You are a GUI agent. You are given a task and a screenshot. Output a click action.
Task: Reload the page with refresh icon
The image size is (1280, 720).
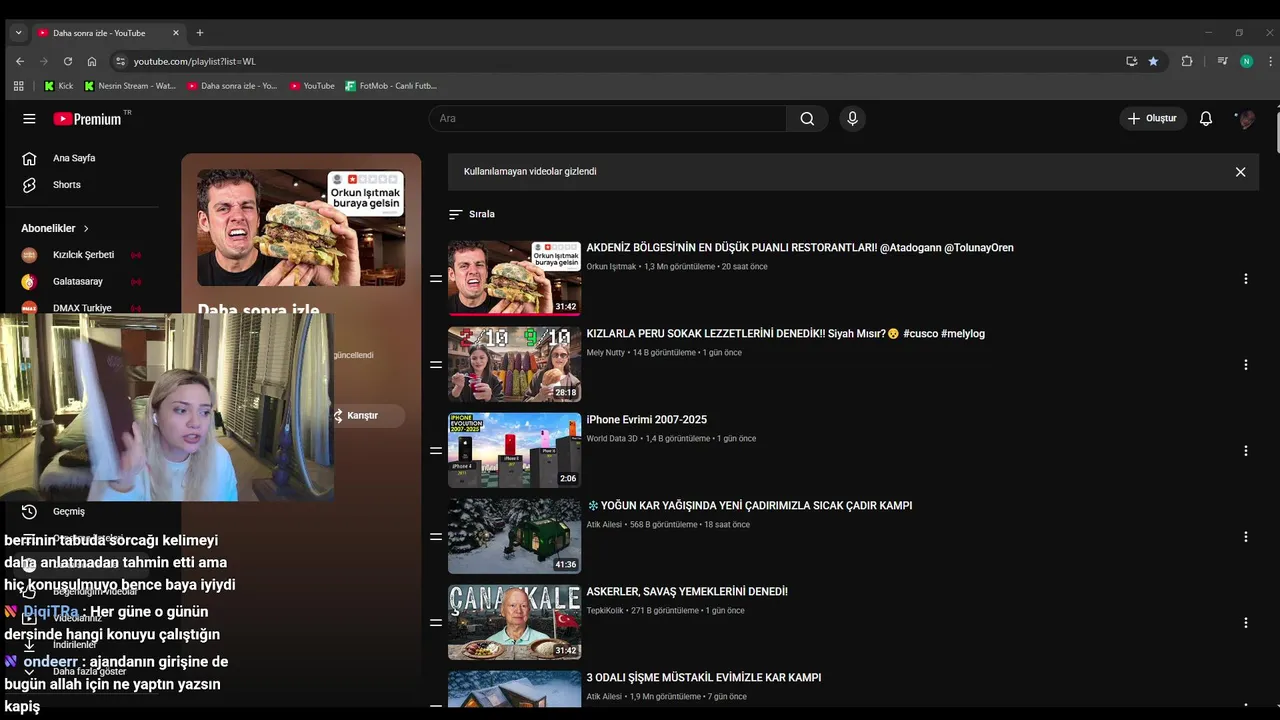68,61
